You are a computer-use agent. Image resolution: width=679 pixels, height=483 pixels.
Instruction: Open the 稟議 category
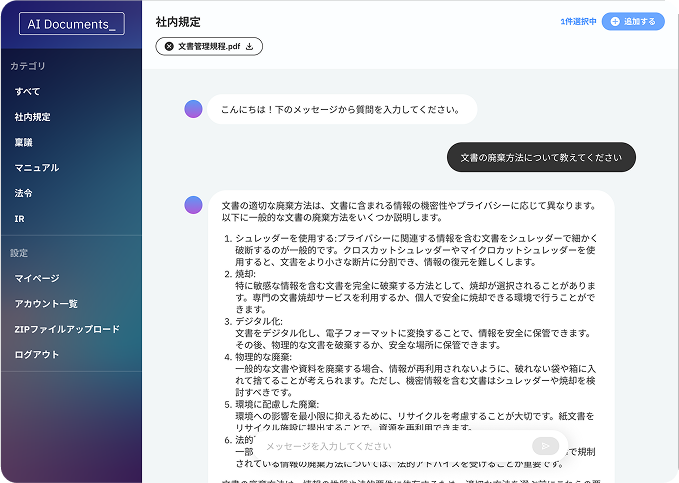24,142
